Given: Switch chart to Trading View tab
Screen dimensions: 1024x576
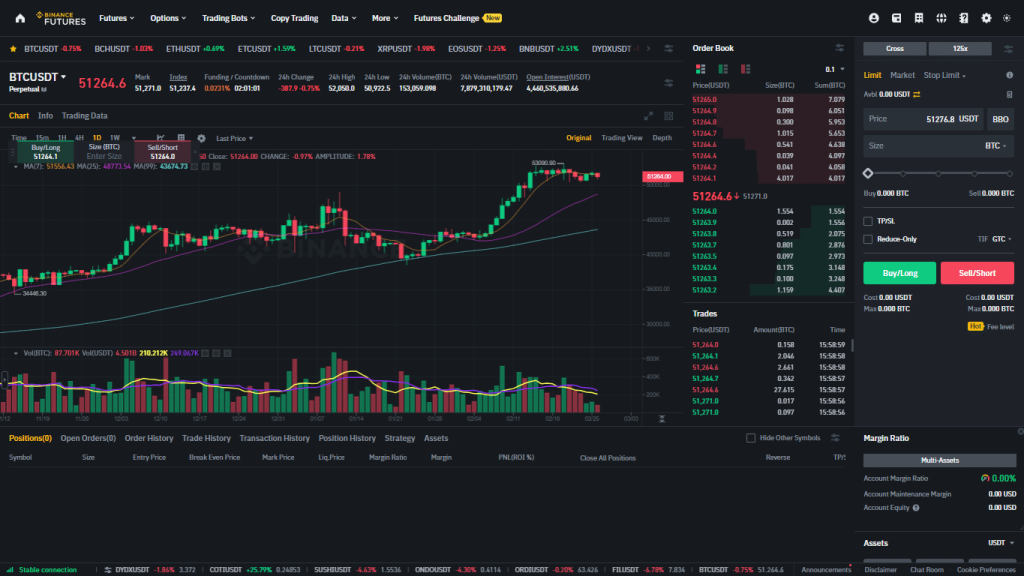Looking at the screenshot, I should (x=621, y=138).
